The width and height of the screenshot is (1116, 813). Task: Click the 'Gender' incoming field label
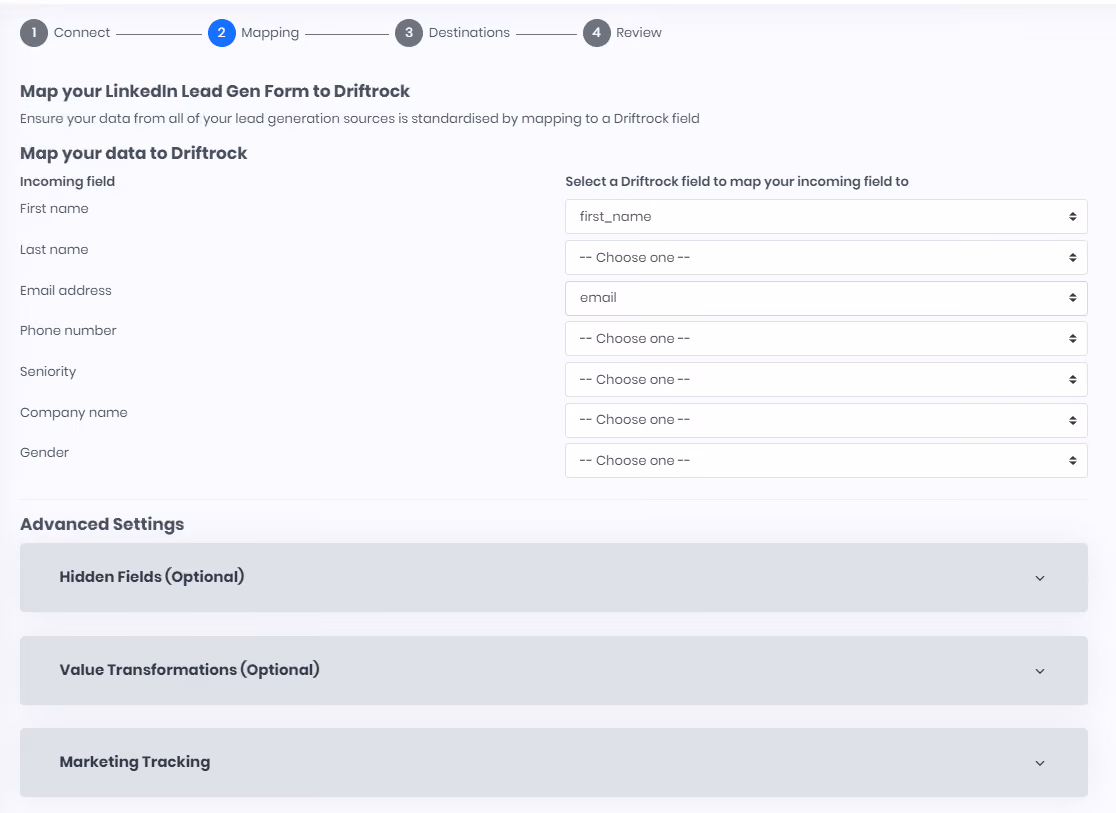(44, 453)
